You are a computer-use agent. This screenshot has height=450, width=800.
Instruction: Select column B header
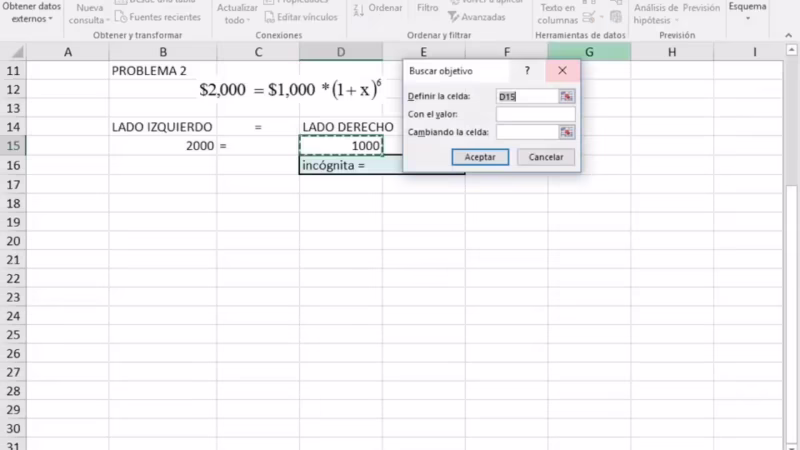click(x=163, y=52)
